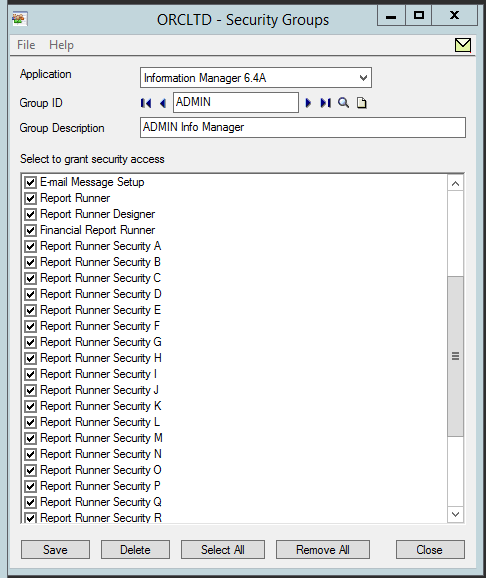Image resolution: width=486 pixels, height=578 pixels.
Task: Uncheck Report Runner Security M
Action: (30, 438)
